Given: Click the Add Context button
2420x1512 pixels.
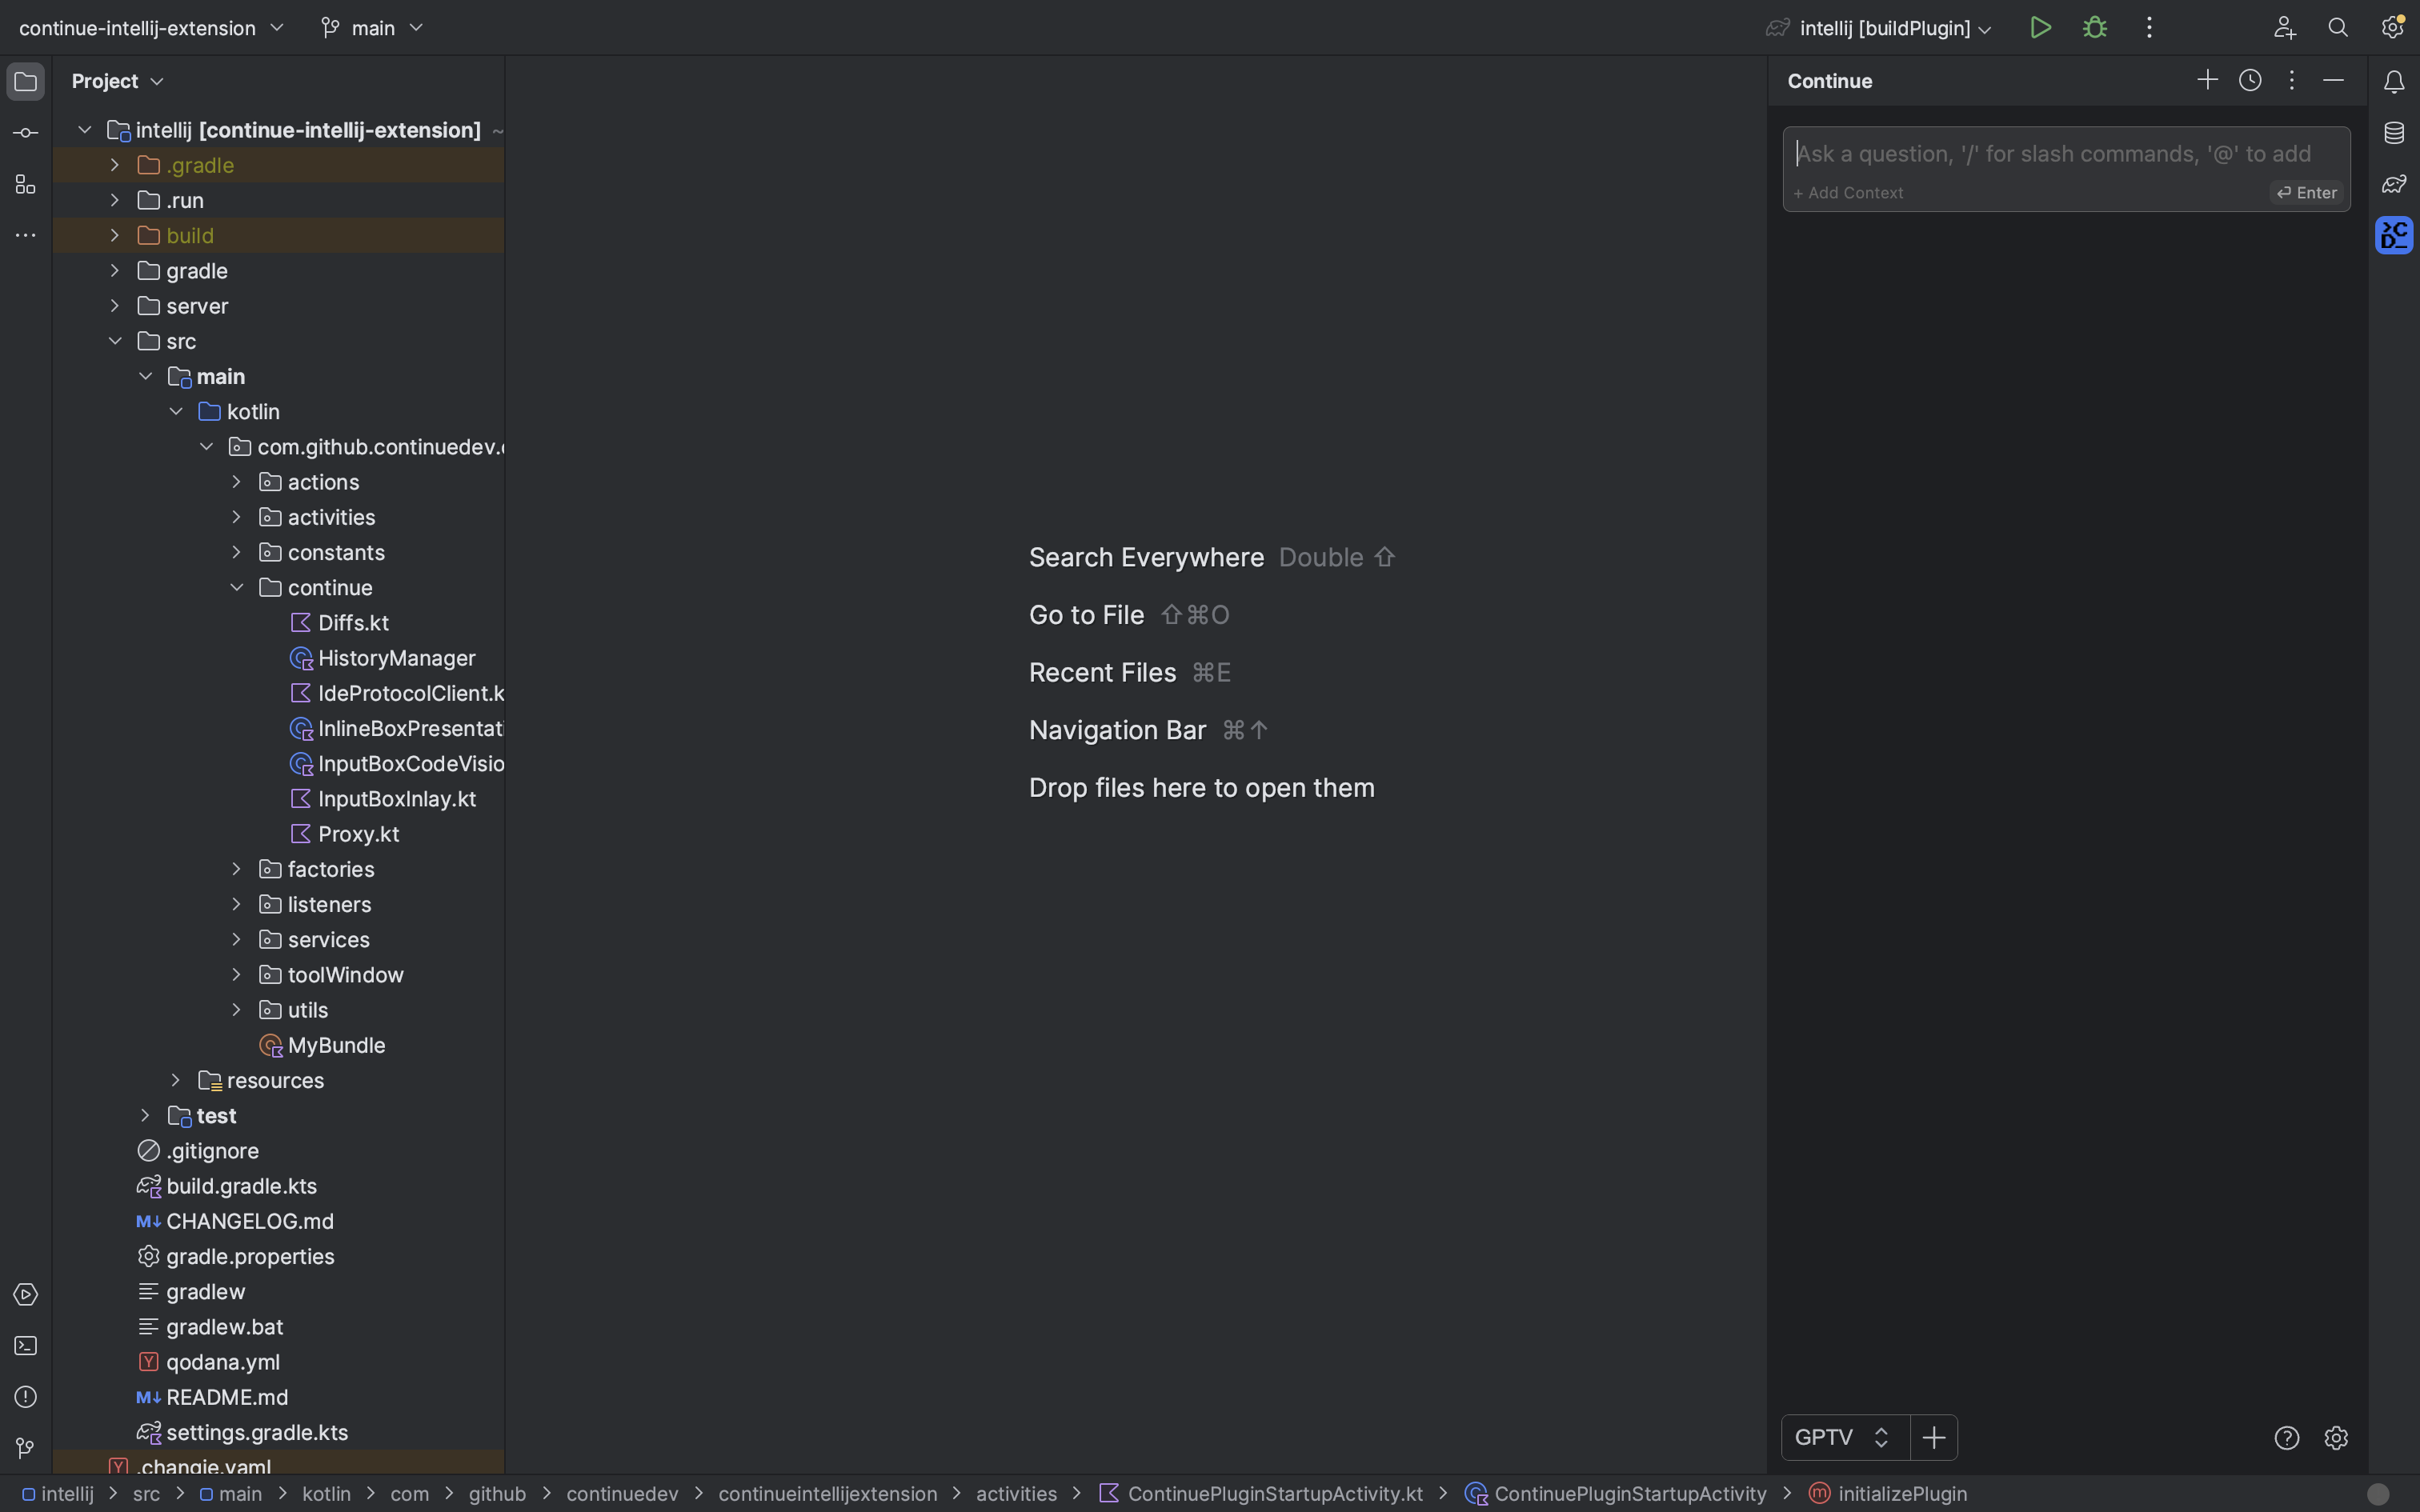Looking at the screenshot, I should [1847, 192].
